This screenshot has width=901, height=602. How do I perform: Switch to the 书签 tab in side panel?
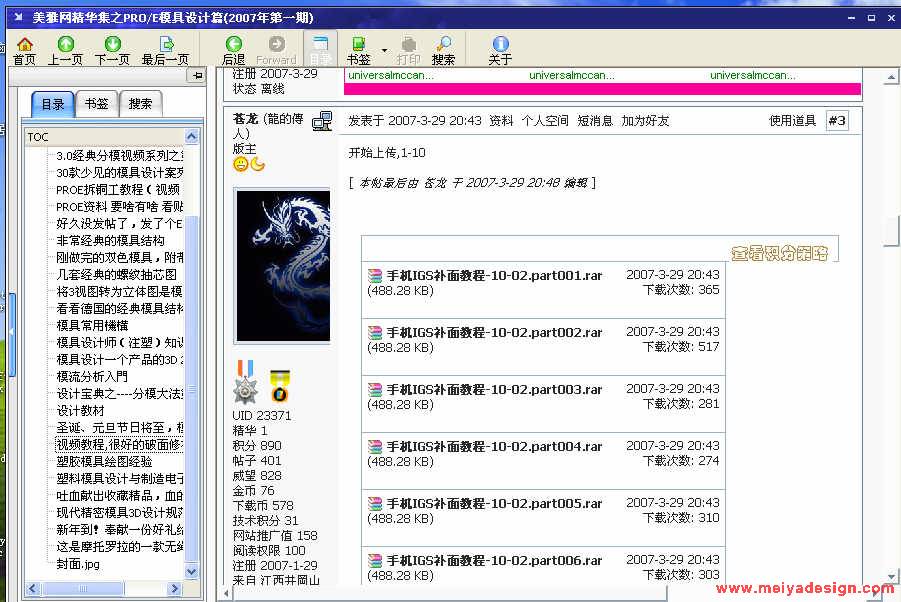click(97, 104)
